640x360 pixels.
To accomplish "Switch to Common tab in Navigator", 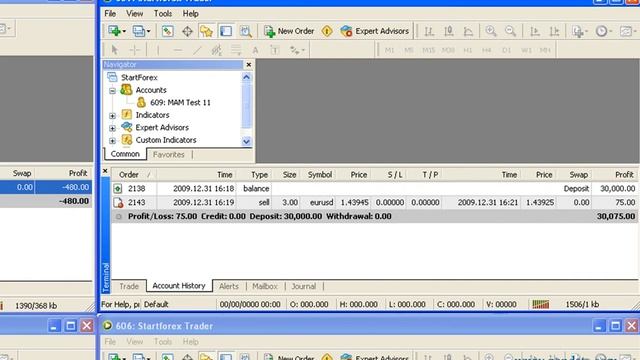I will [x=125, y=154].
